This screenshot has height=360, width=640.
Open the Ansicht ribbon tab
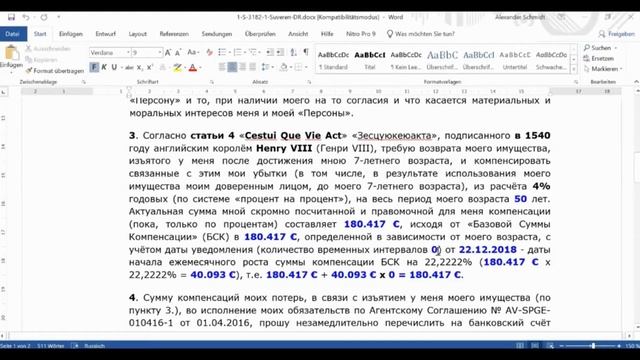pyautogui.click(x=298, y=34)
